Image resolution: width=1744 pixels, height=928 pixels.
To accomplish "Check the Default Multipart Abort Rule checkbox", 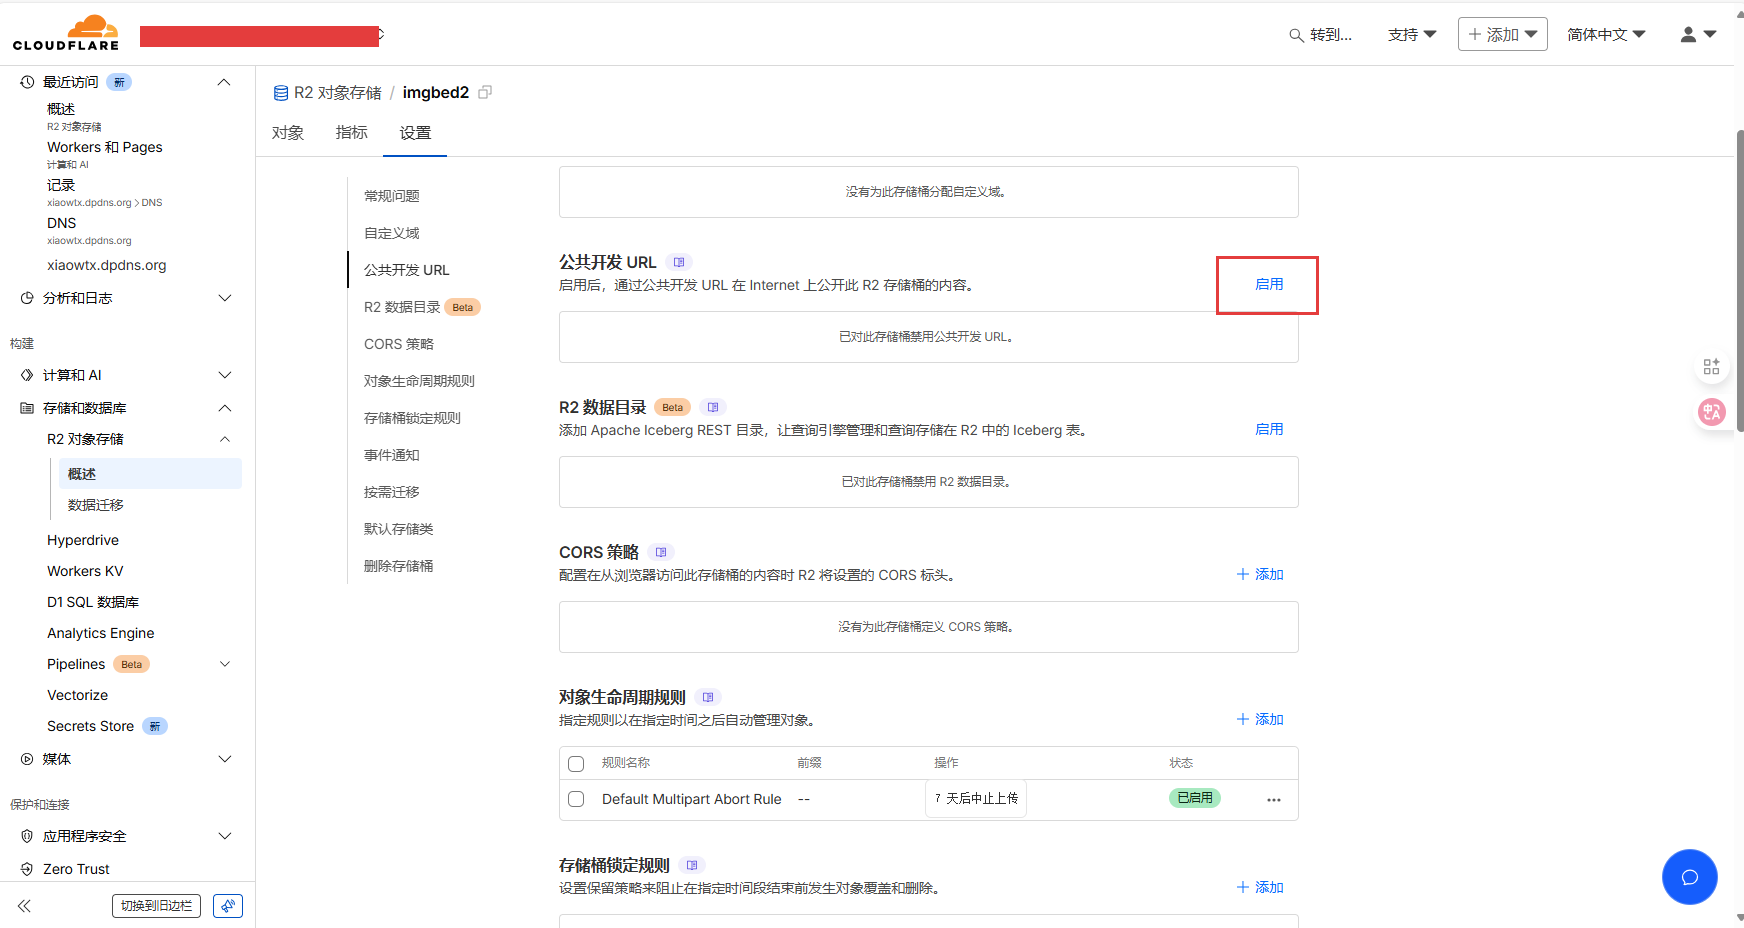I will coord(576,799).
